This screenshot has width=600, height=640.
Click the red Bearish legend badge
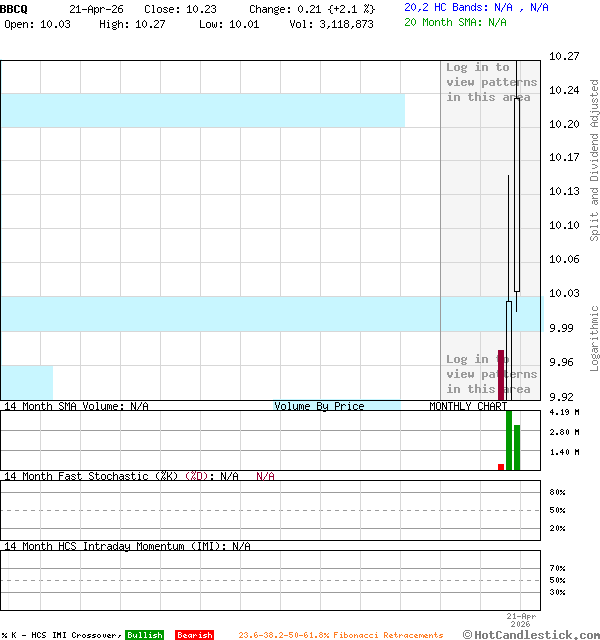(194, 635)
